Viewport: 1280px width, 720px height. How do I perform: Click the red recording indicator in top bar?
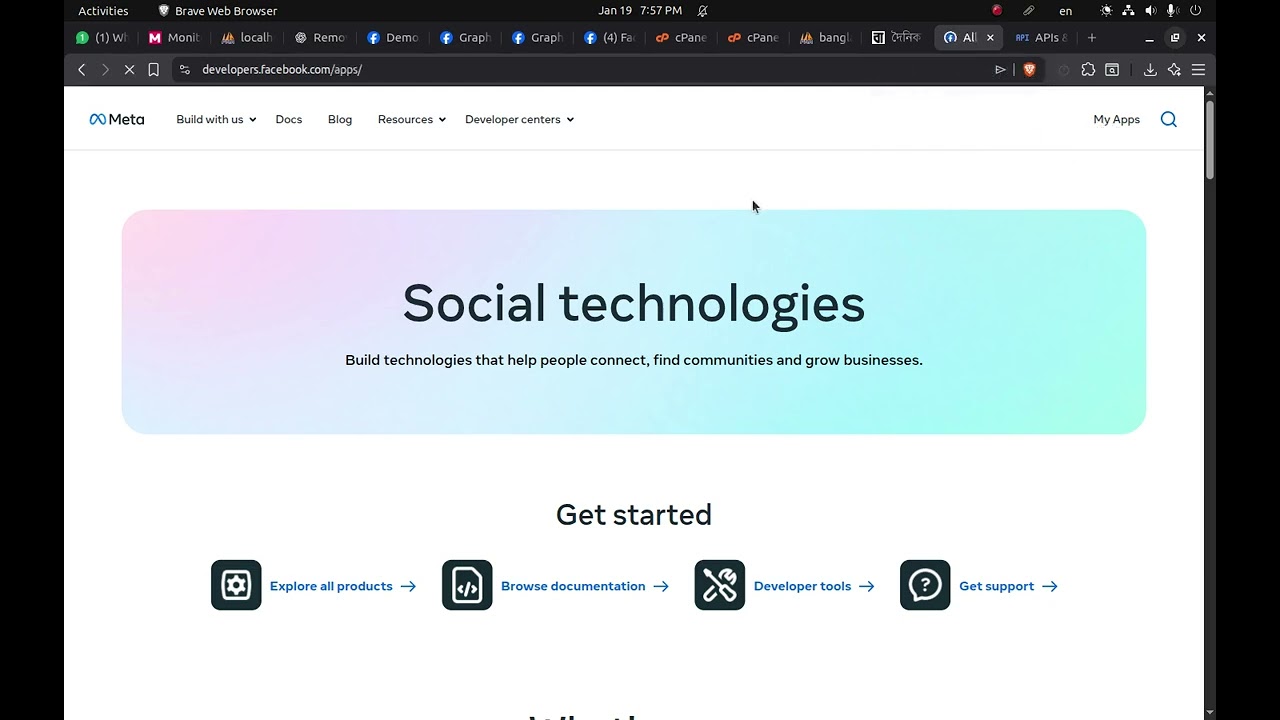997,10
